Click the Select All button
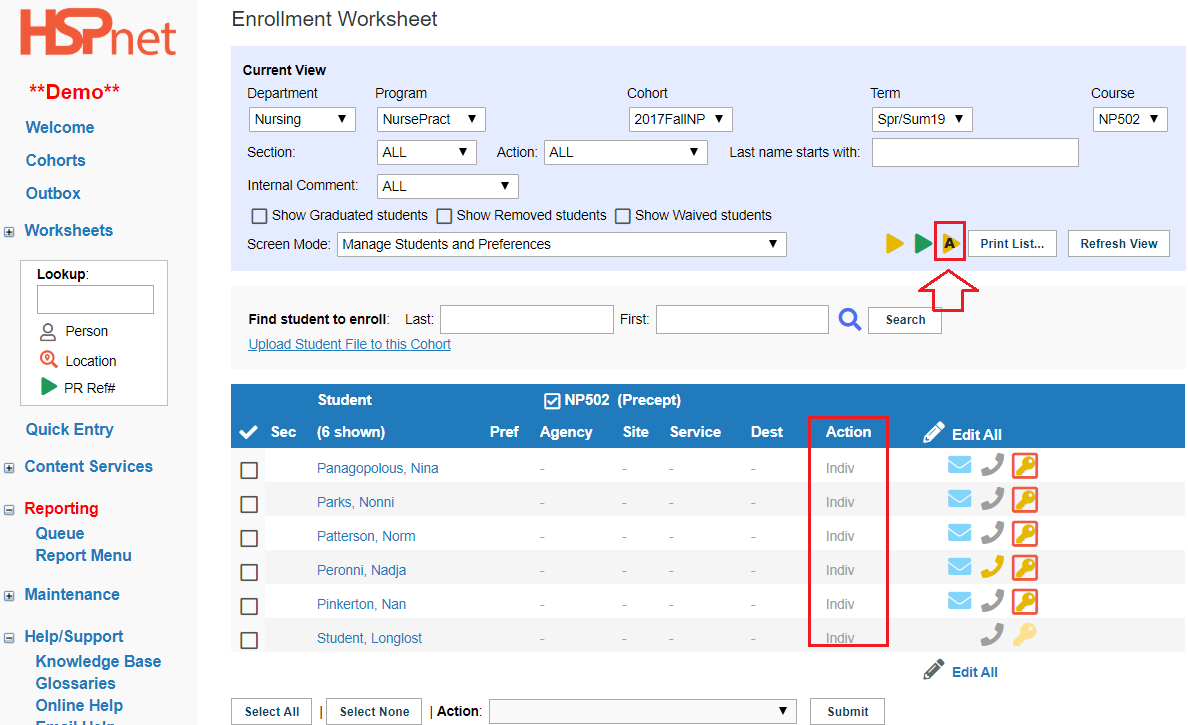This screenshot has width=1188, height=725. tap(271, 711)
